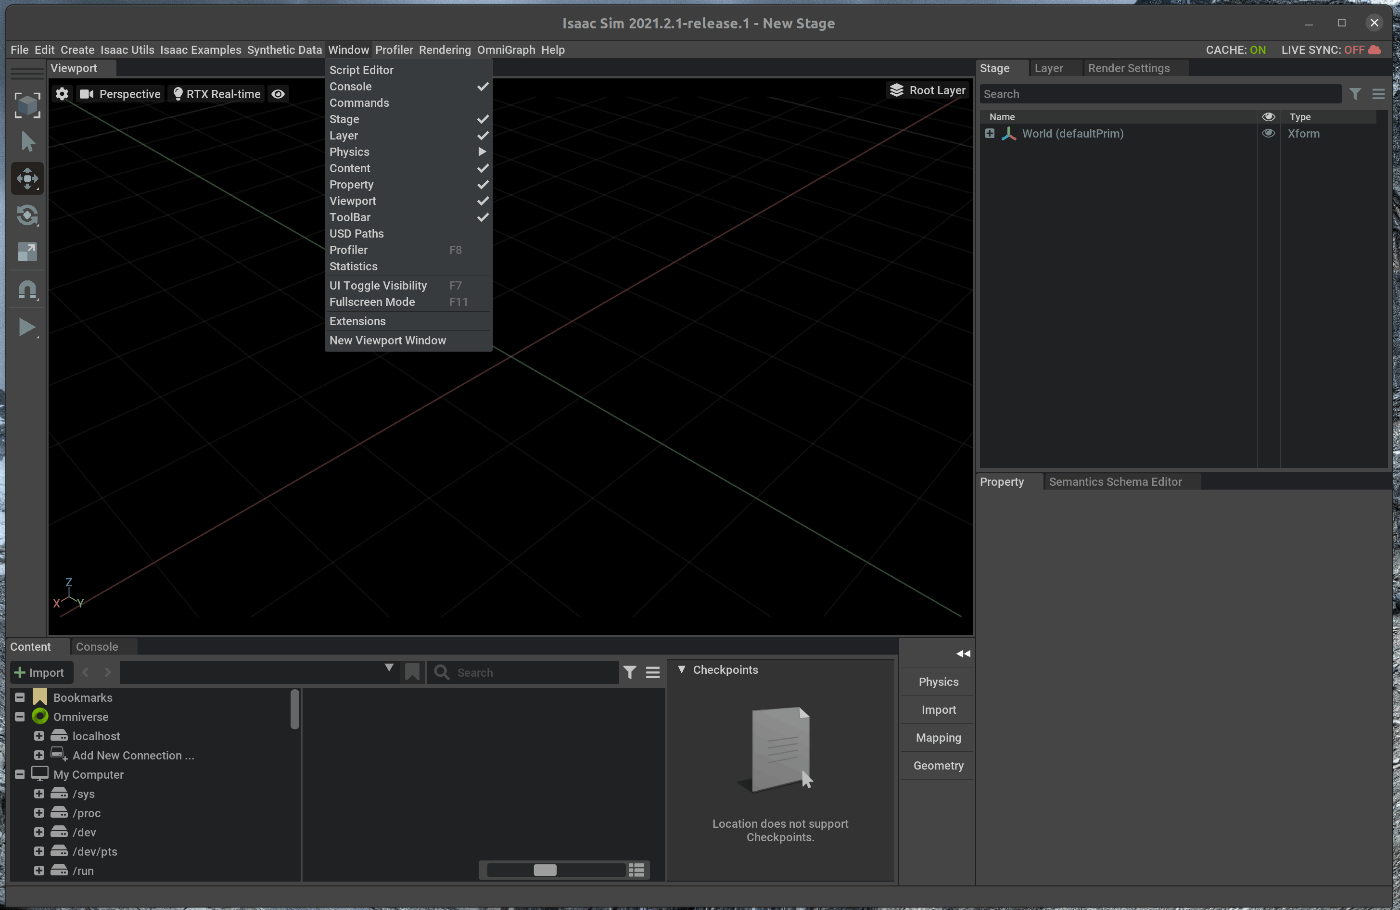
Task: Toggle Property window in Window menu
Action: (408, 185)
